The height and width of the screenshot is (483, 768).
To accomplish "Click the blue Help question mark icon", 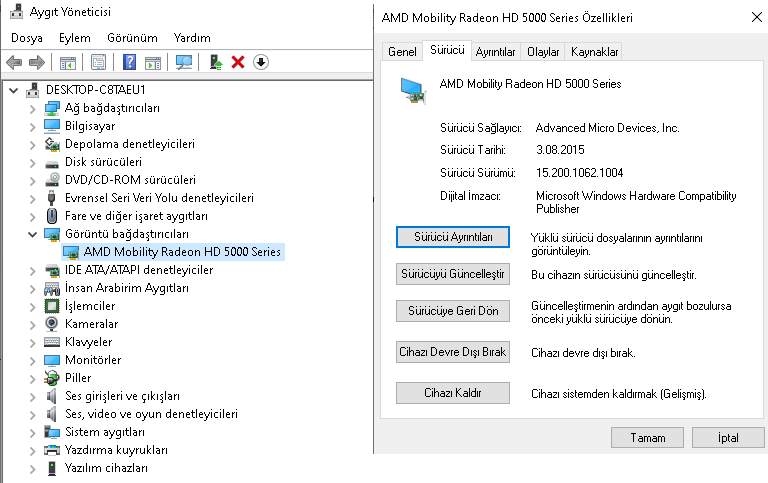I will (x=129, y=62).
